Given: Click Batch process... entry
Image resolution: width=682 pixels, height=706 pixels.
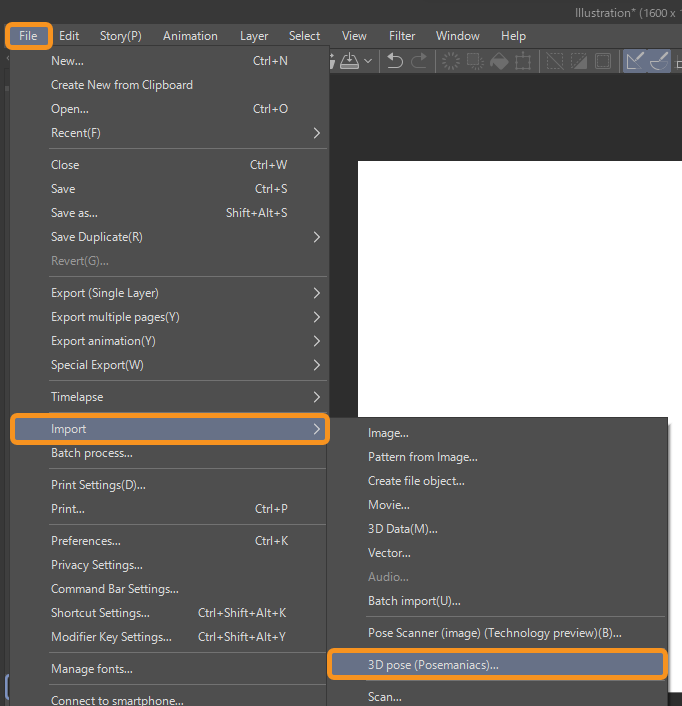Looking at the screenshot, I should (x=169, y=453).
